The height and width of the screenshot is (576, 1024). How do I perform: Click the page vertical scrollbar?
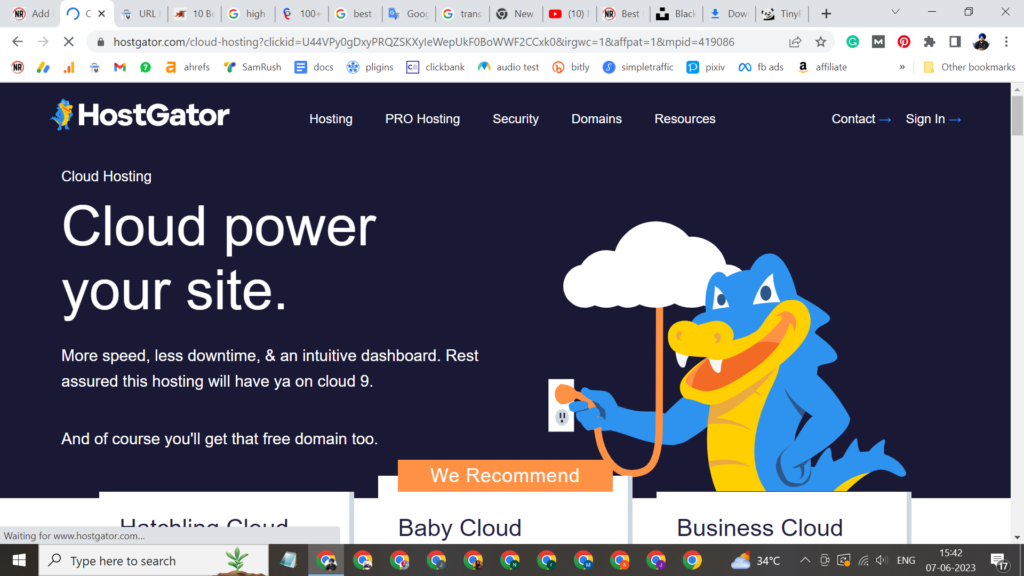pyautogui.click(x=1017, y=300)
